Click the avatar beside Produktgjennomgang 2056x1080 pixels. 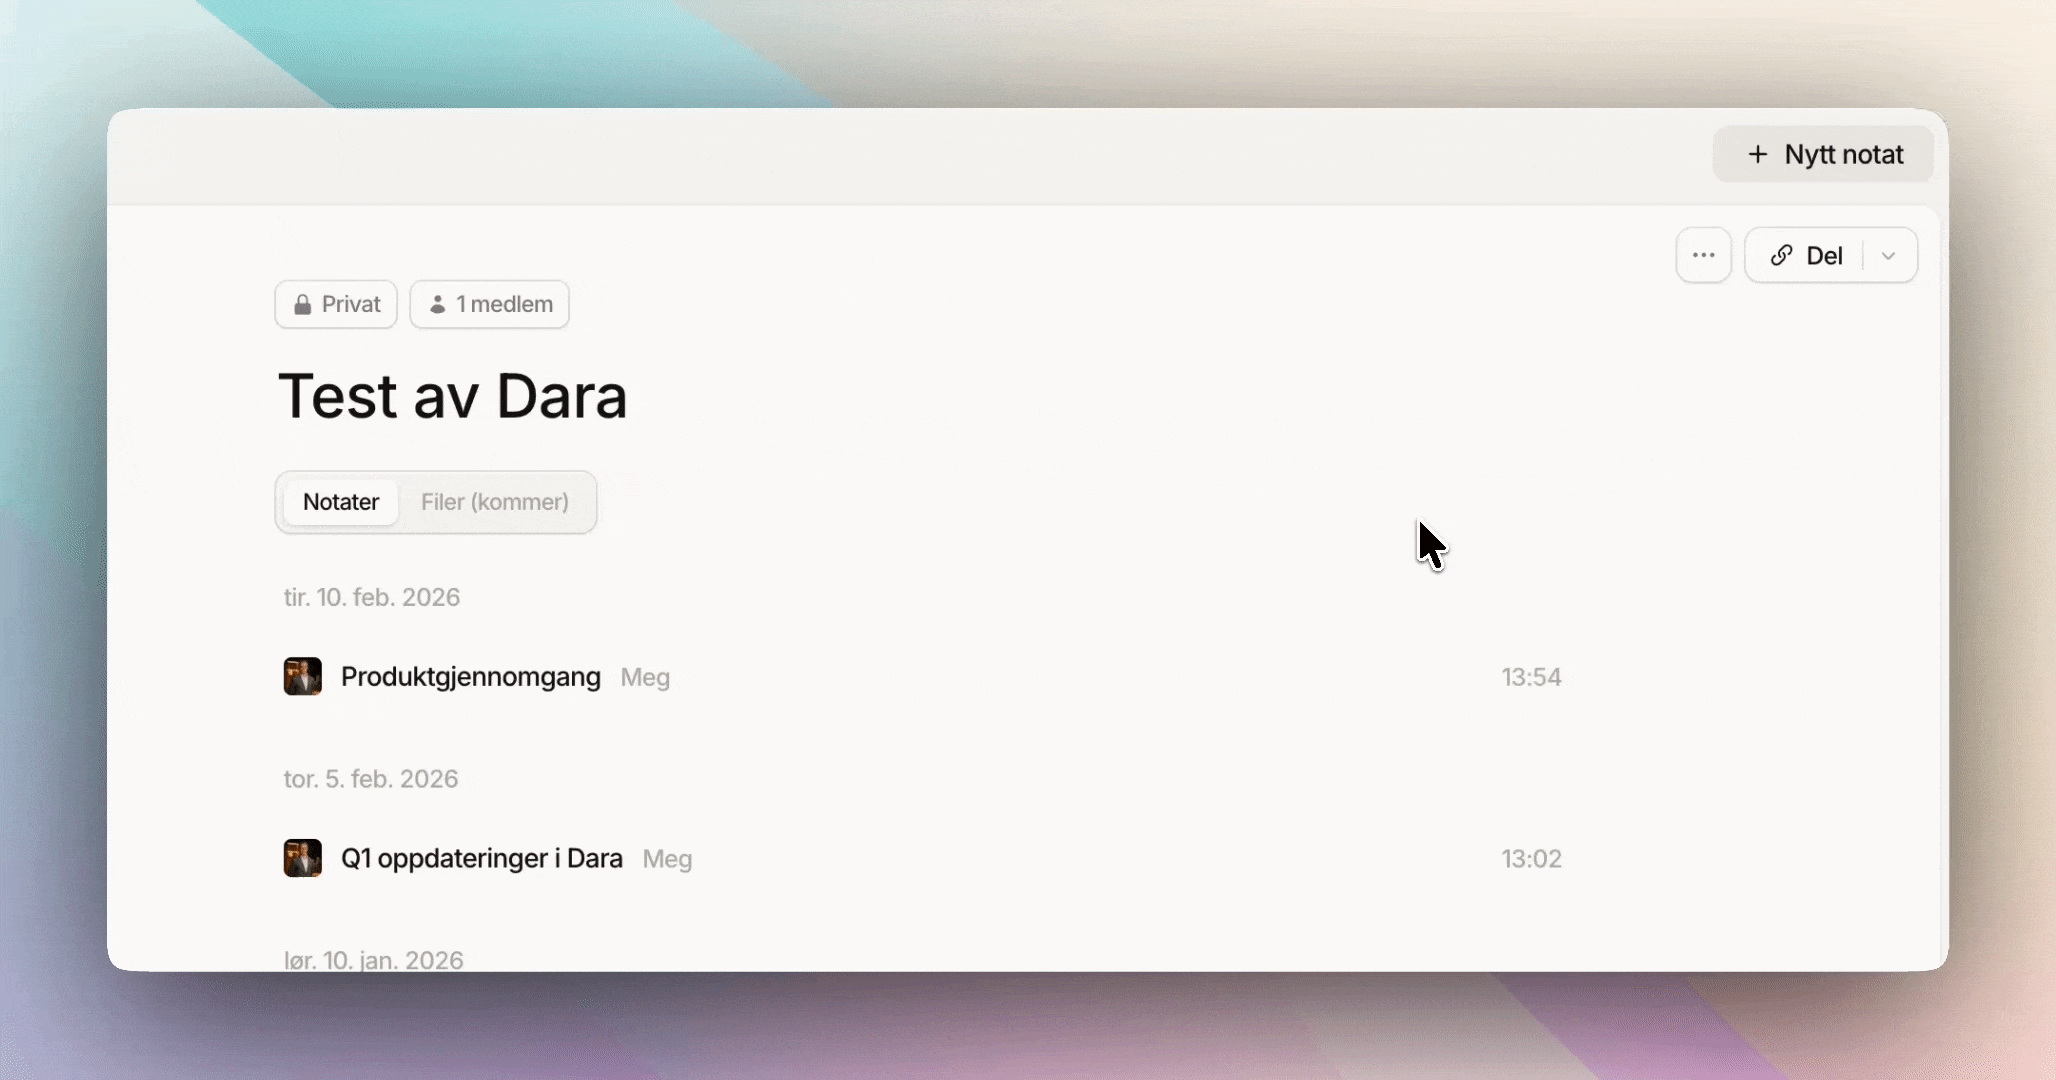tap(302, 677)
